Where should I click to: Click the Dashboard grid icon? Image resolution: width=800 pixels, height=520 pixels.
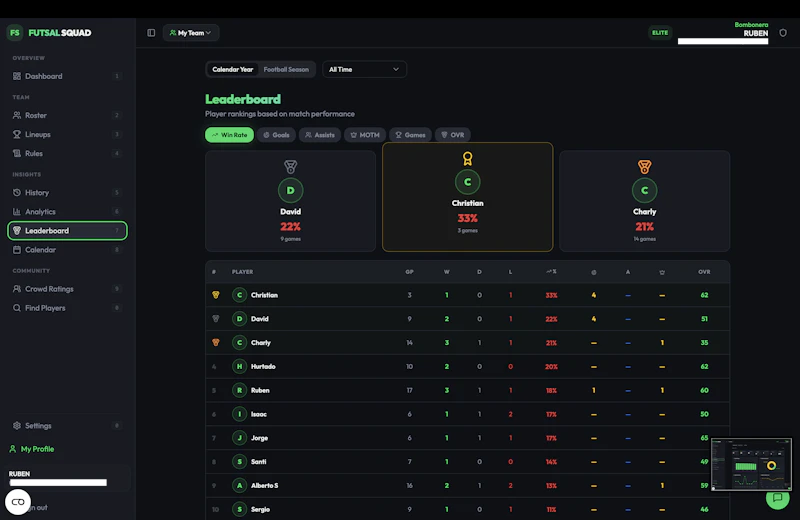coord(17,76)
